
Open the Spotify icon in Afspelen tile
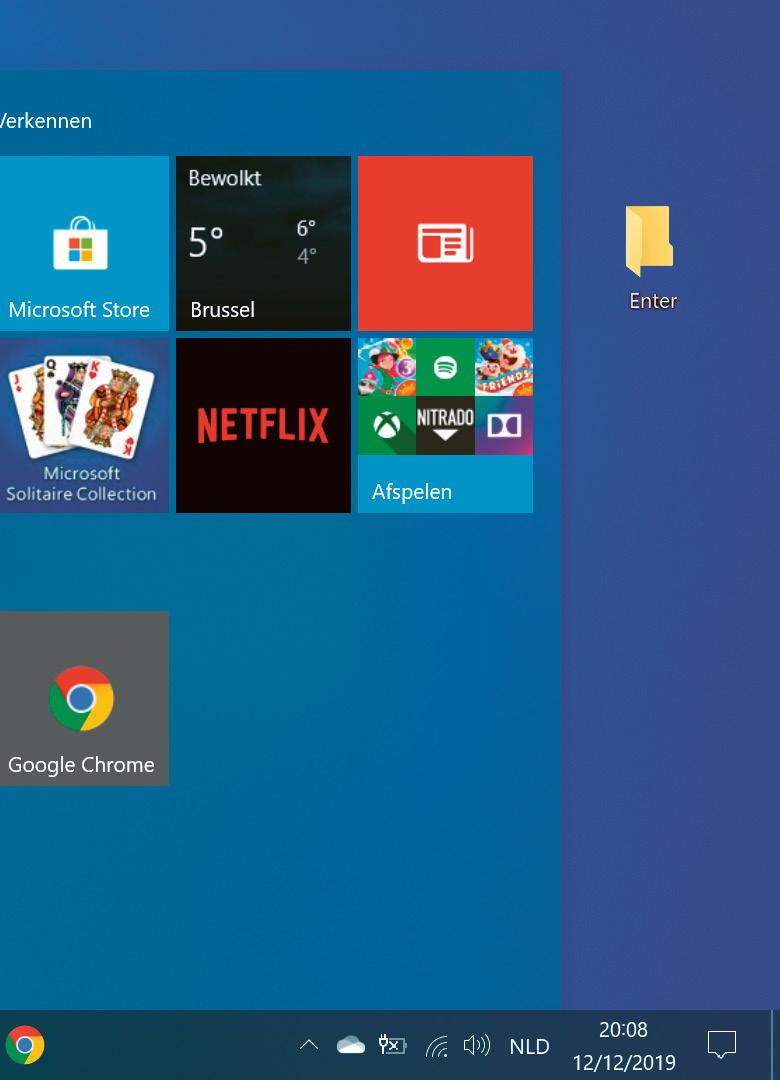(x=445, y=367)
